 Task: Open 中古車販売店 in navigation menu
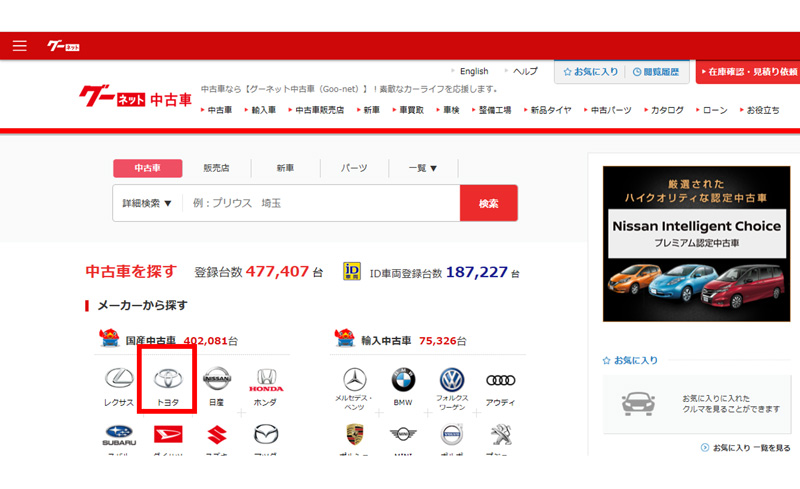[319, 110]
